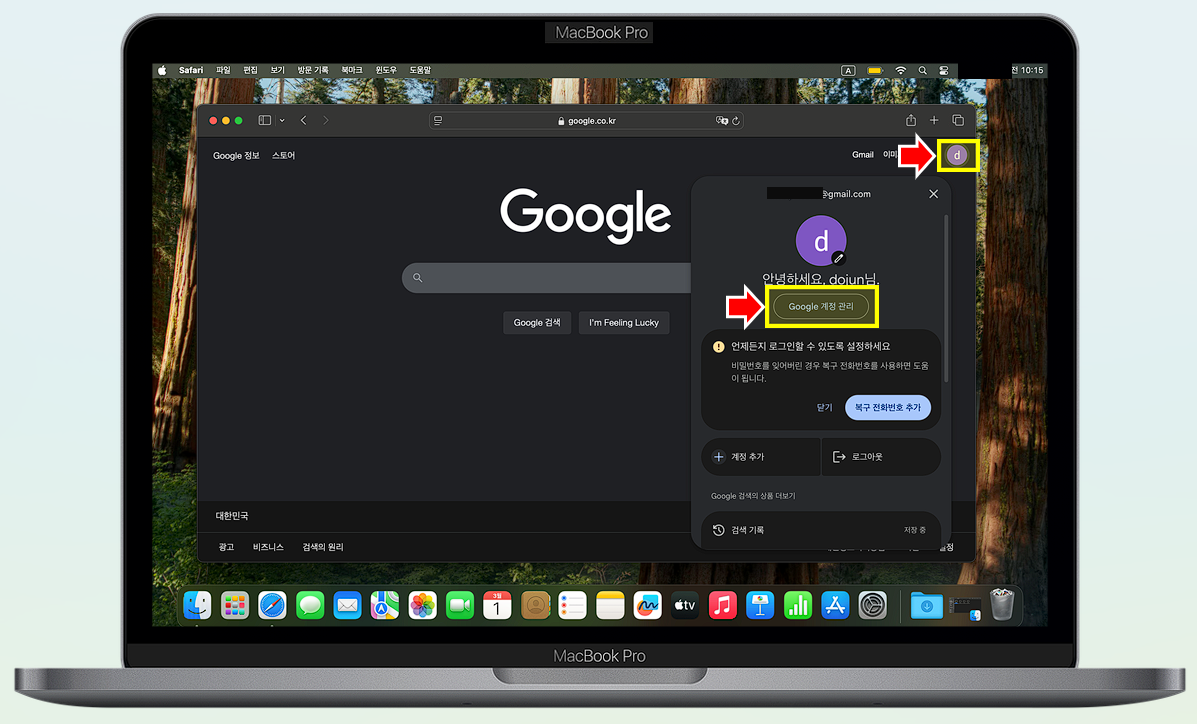Image resolution: width=1197 pixels, height=724 pixels.
Task: Click the 닫기 link in the warning card
Action: 824,407
